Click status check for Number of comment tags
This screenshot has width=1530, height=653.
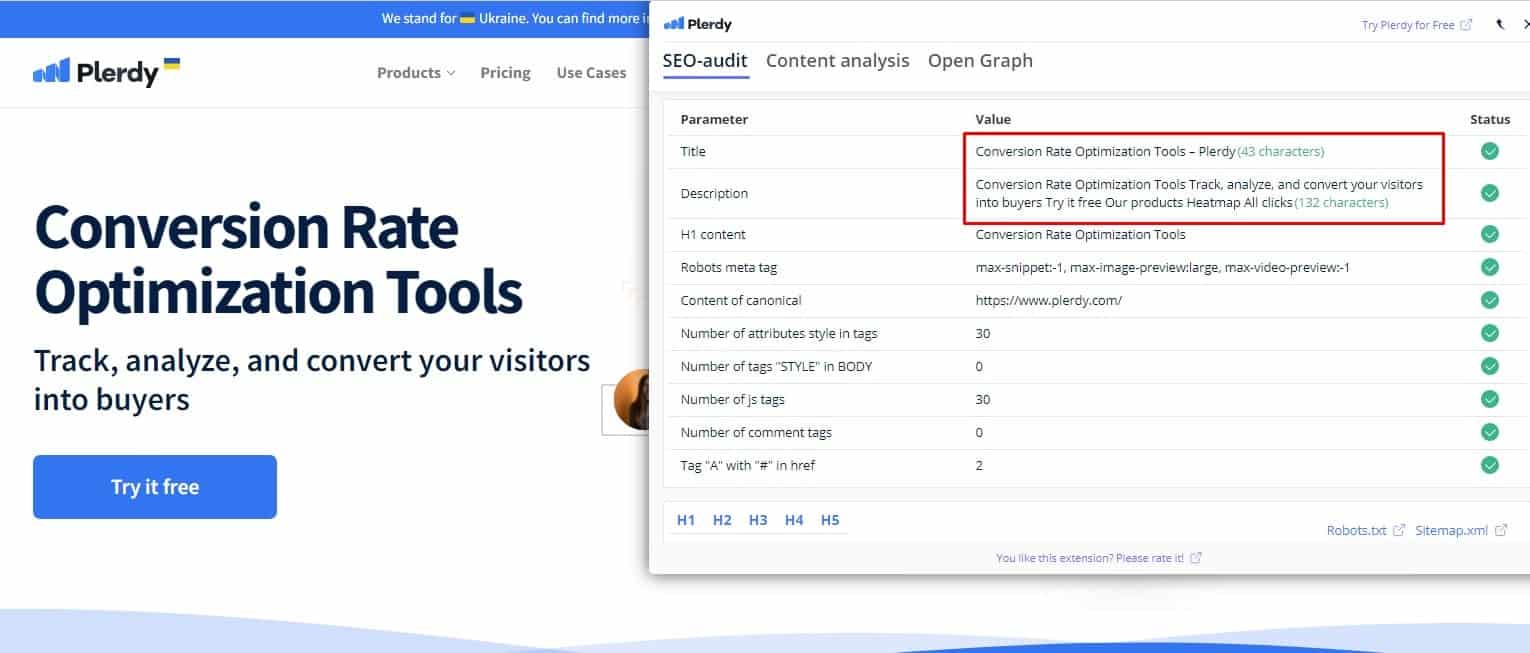1490,432
